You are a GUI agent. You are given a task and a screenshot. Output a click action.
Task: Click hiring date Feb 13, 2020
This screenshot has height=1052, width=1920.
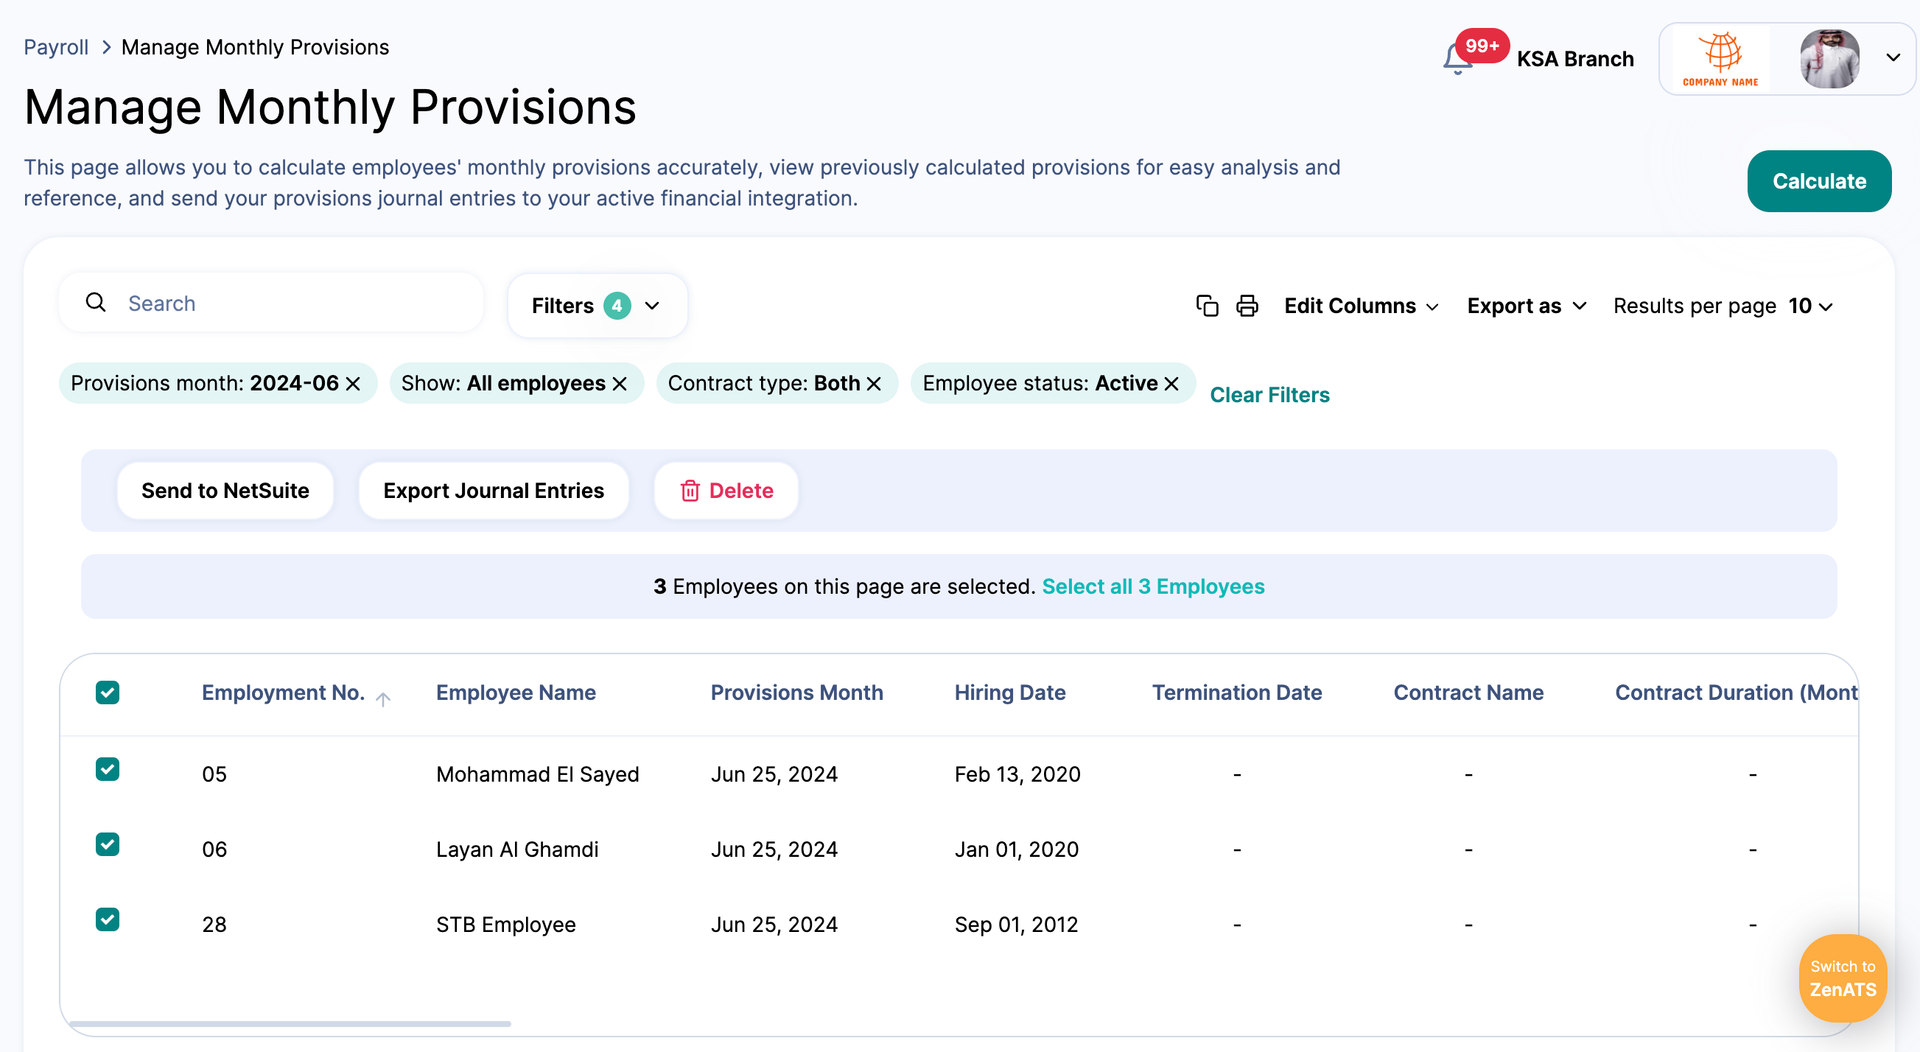(x=1018, y=775)
